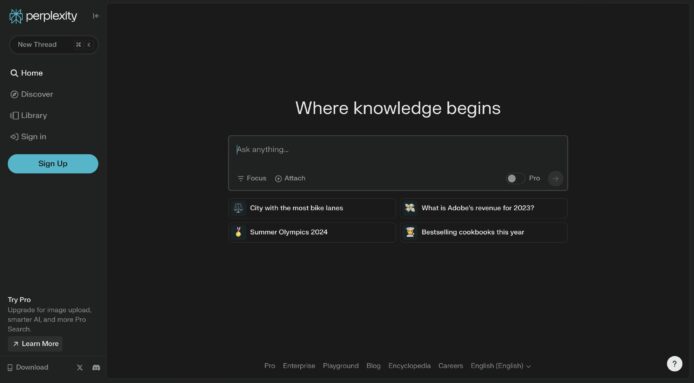The image size is (694, 383).
Task: Click the books icon beside Library
Action: tap(14, 116)
